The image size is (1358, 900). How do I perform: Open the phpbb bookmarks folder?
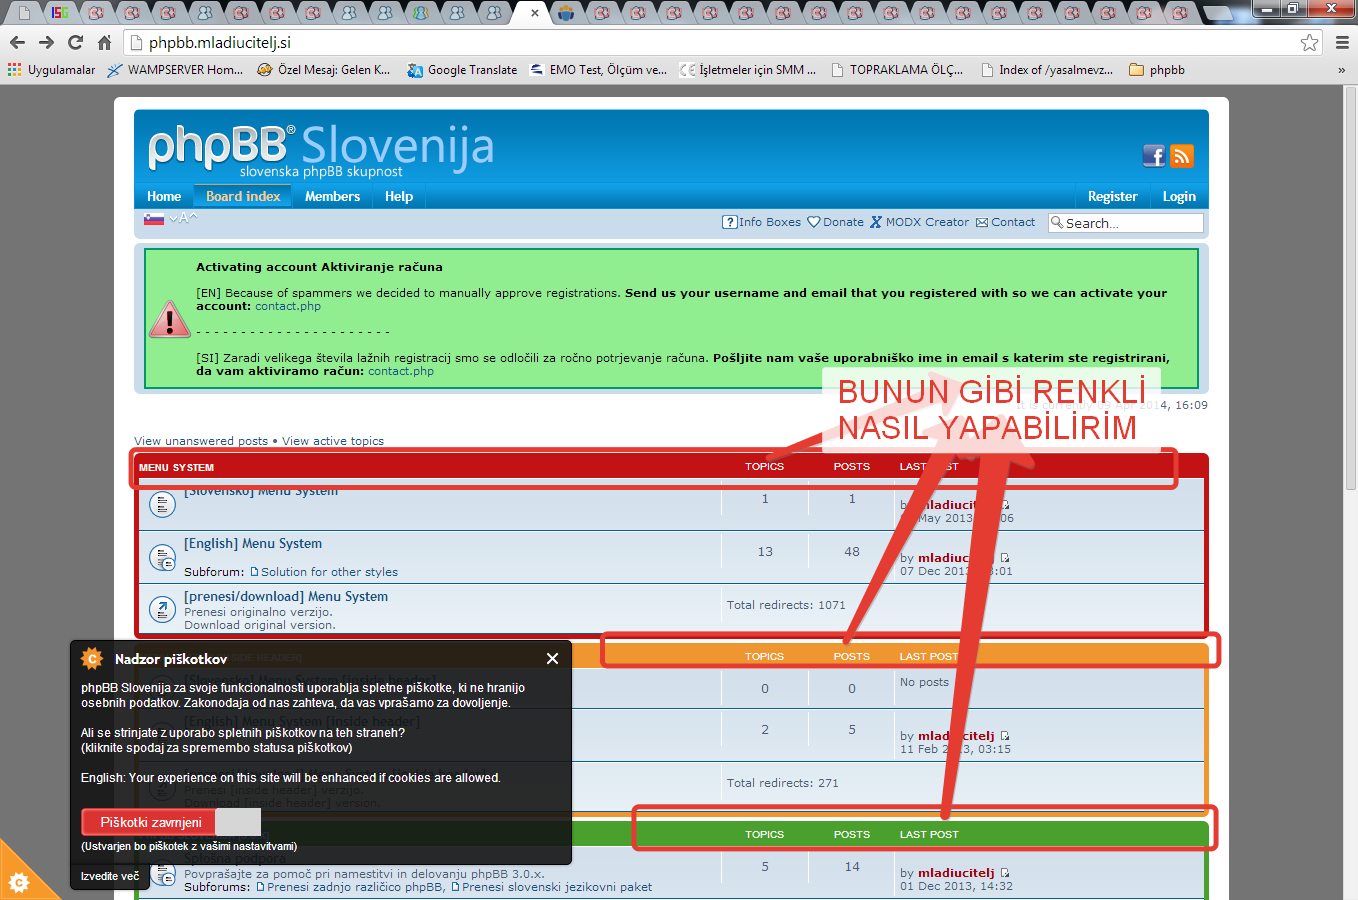(1157, 70)
